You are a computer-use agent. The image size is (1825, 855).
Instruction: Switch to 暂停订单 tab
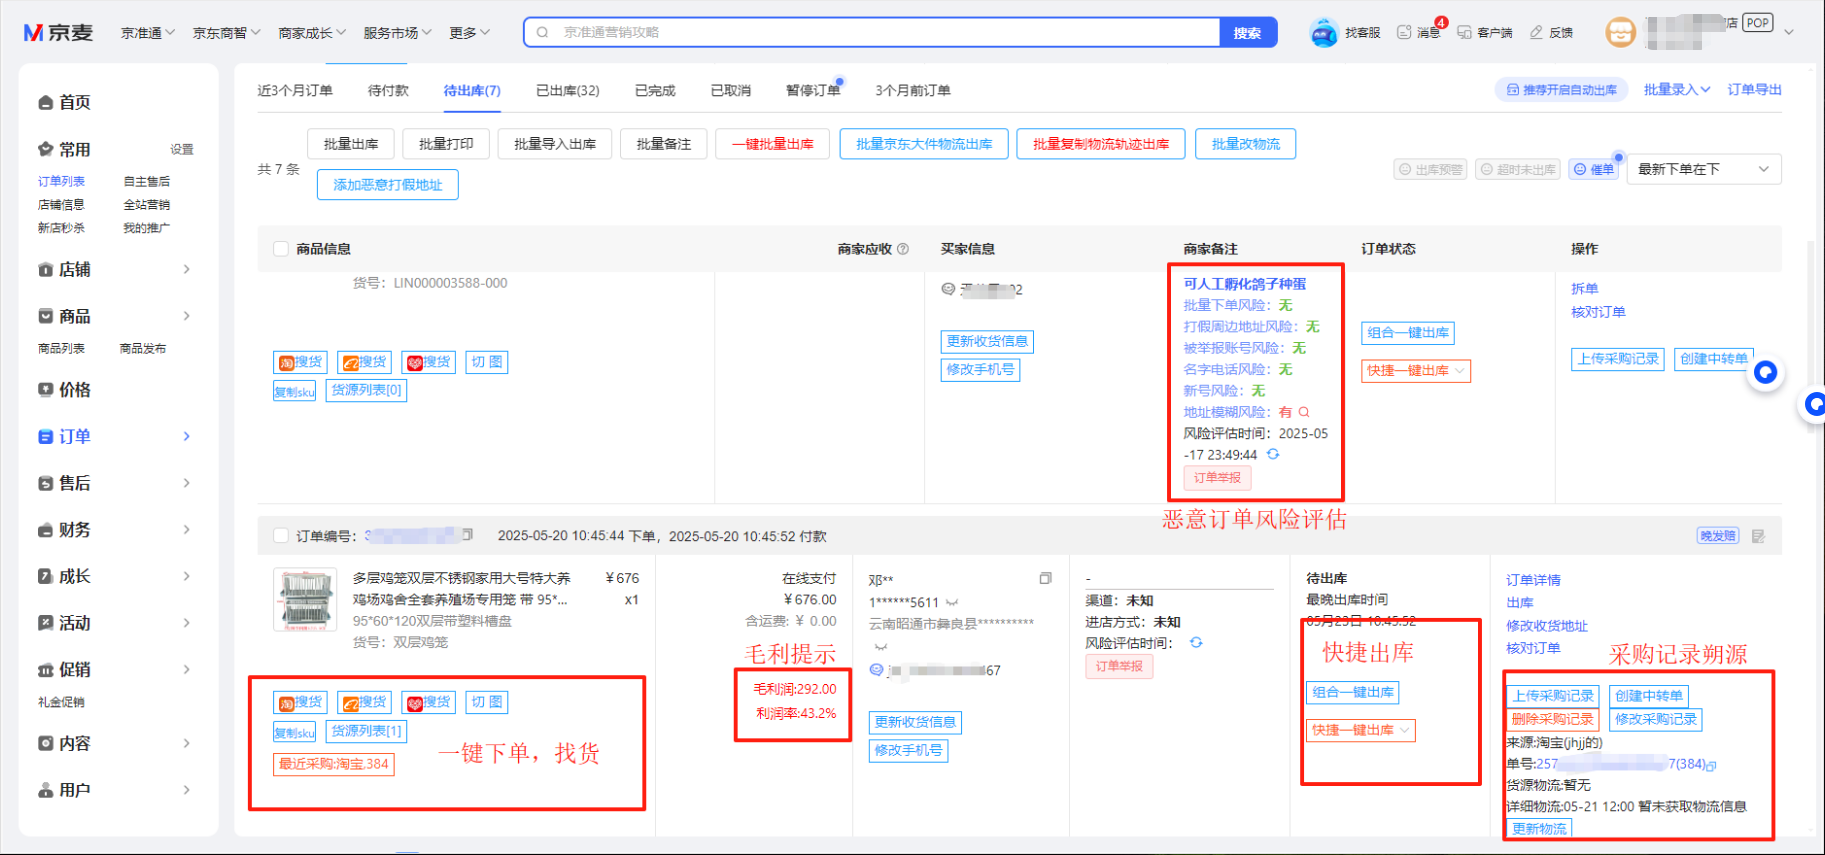click(813, 90)
